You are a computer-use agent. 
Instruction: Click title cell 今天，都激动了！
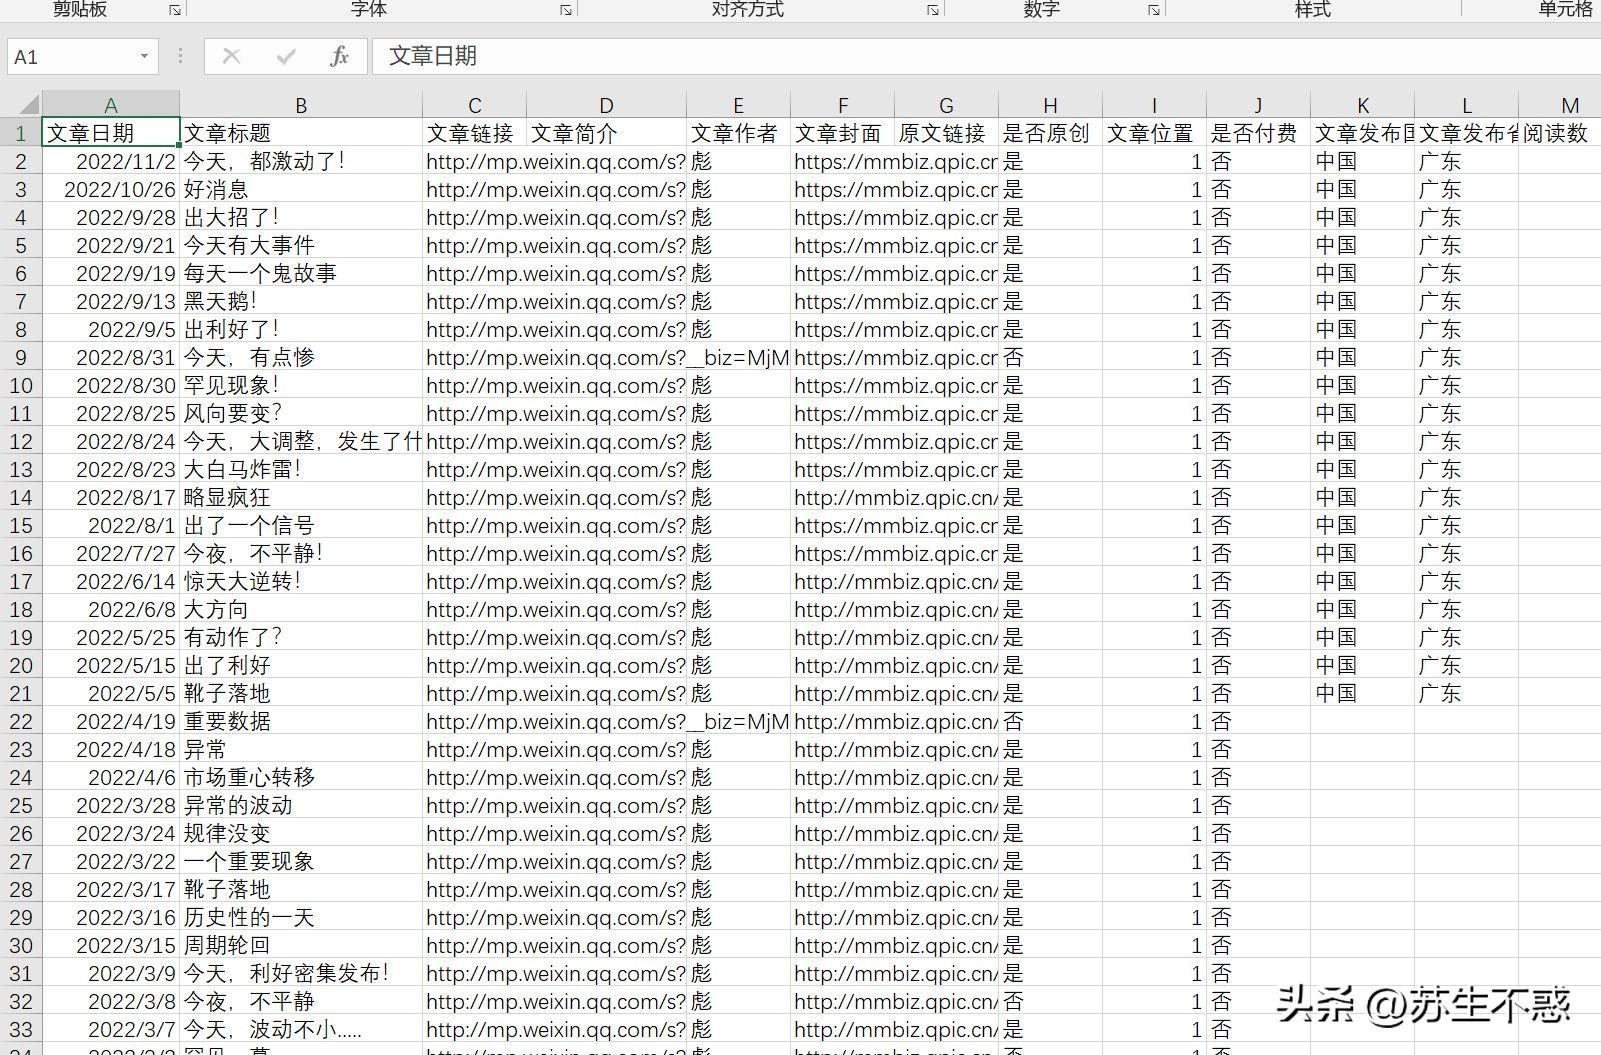point(301,161)
